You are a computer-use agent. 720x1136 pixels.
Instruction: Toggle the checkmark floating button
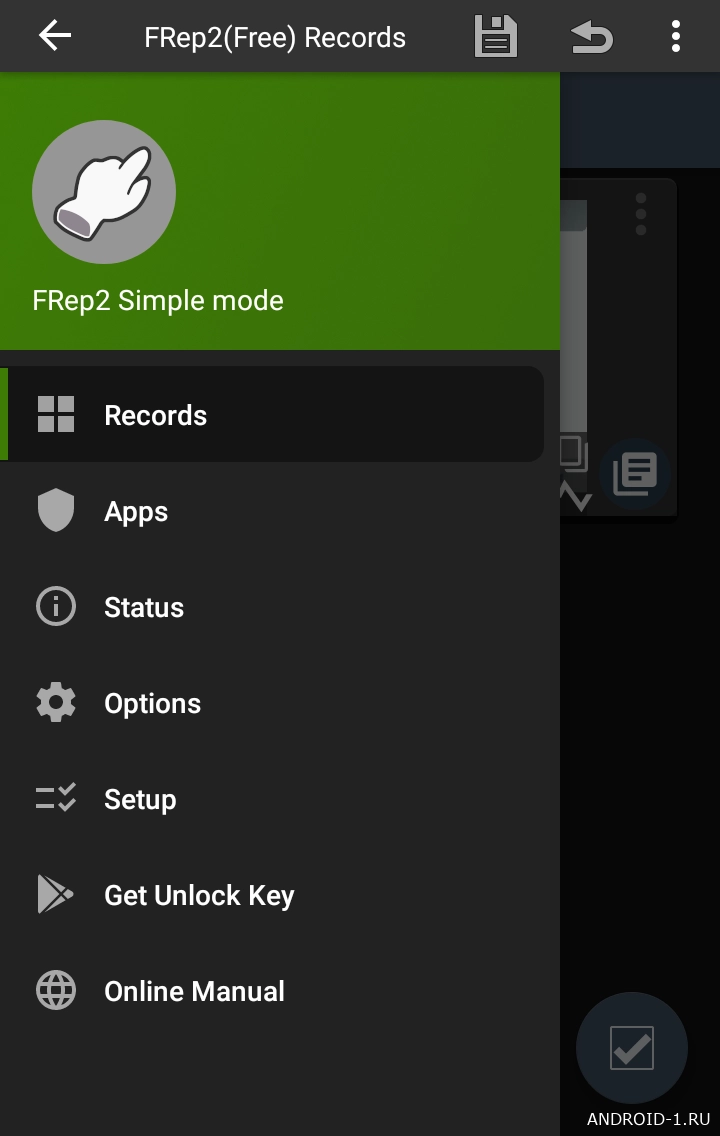tap(632, 1048)
